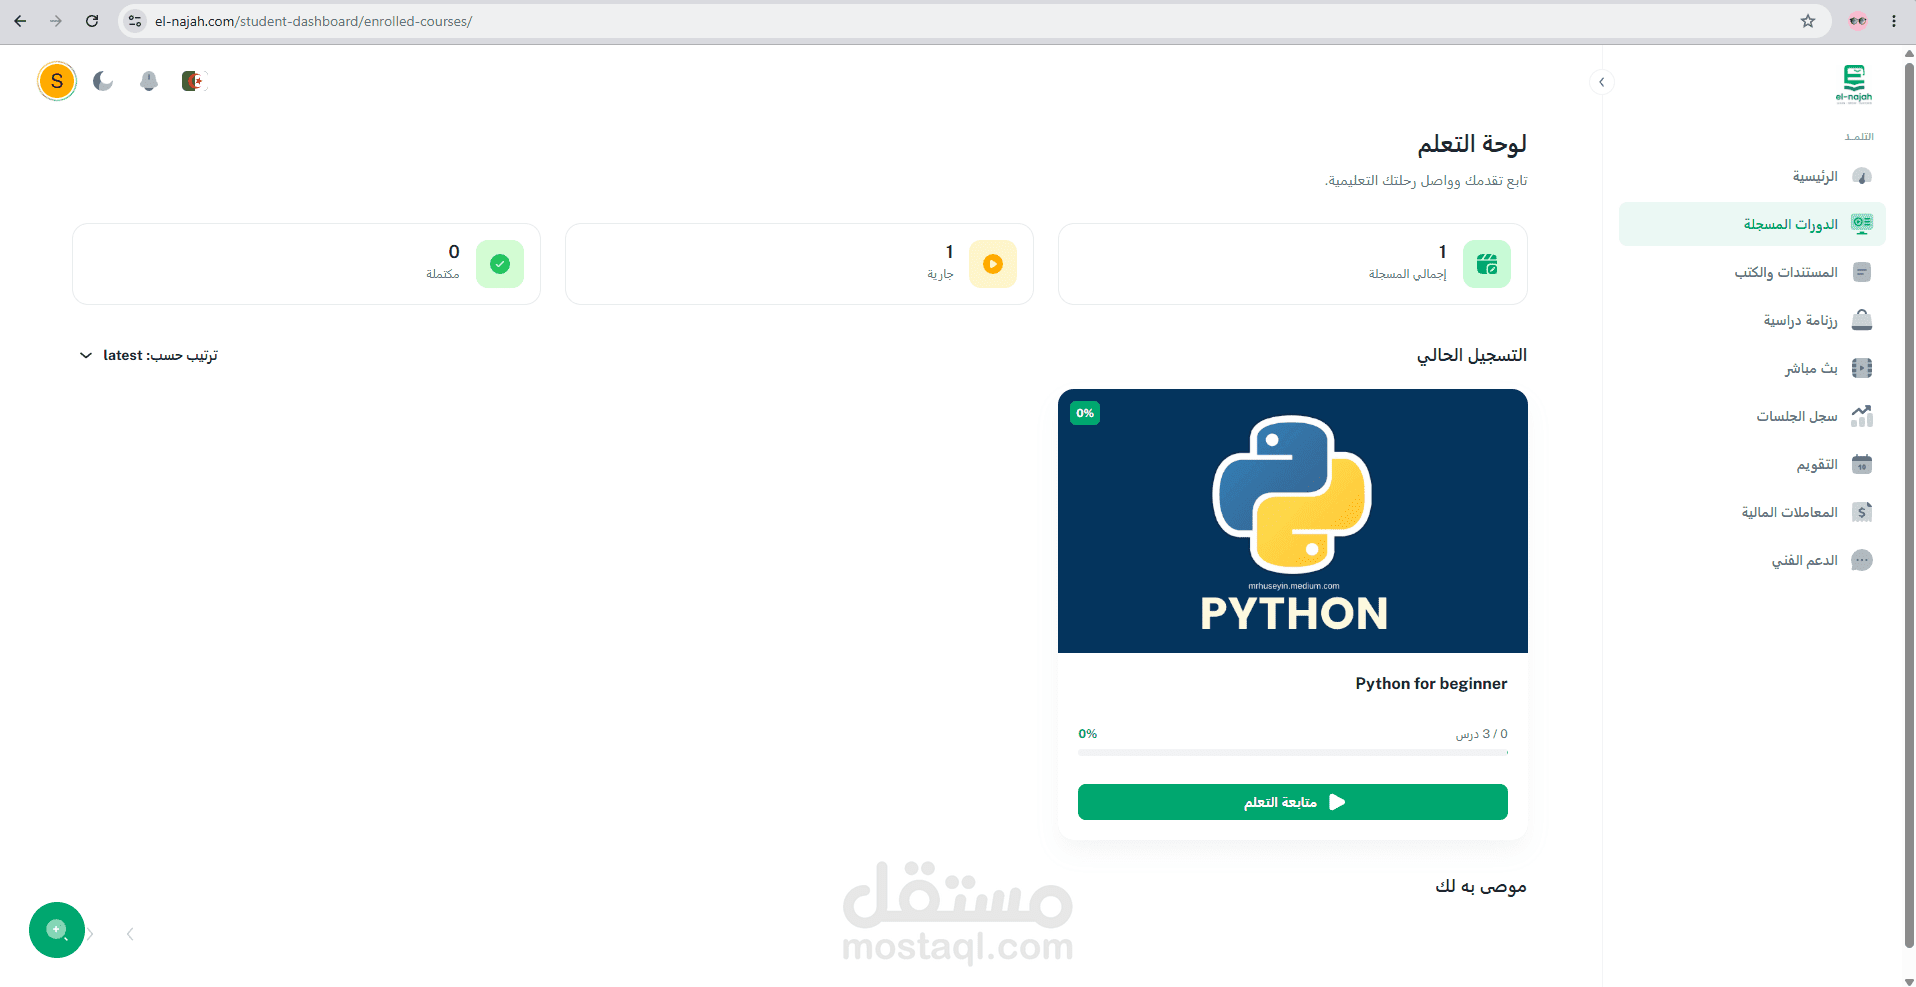The width and height of the screenshot is (1916, 987).
Task: Click the مكتملة green checkmark icon
Action: tap(500, 264)
